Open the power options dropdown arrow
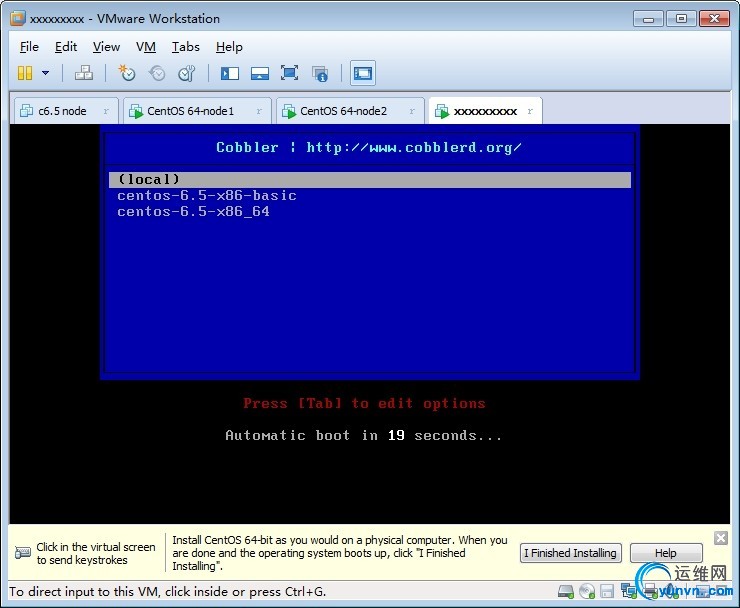The image size is (740, 608). tap(45, 73)
